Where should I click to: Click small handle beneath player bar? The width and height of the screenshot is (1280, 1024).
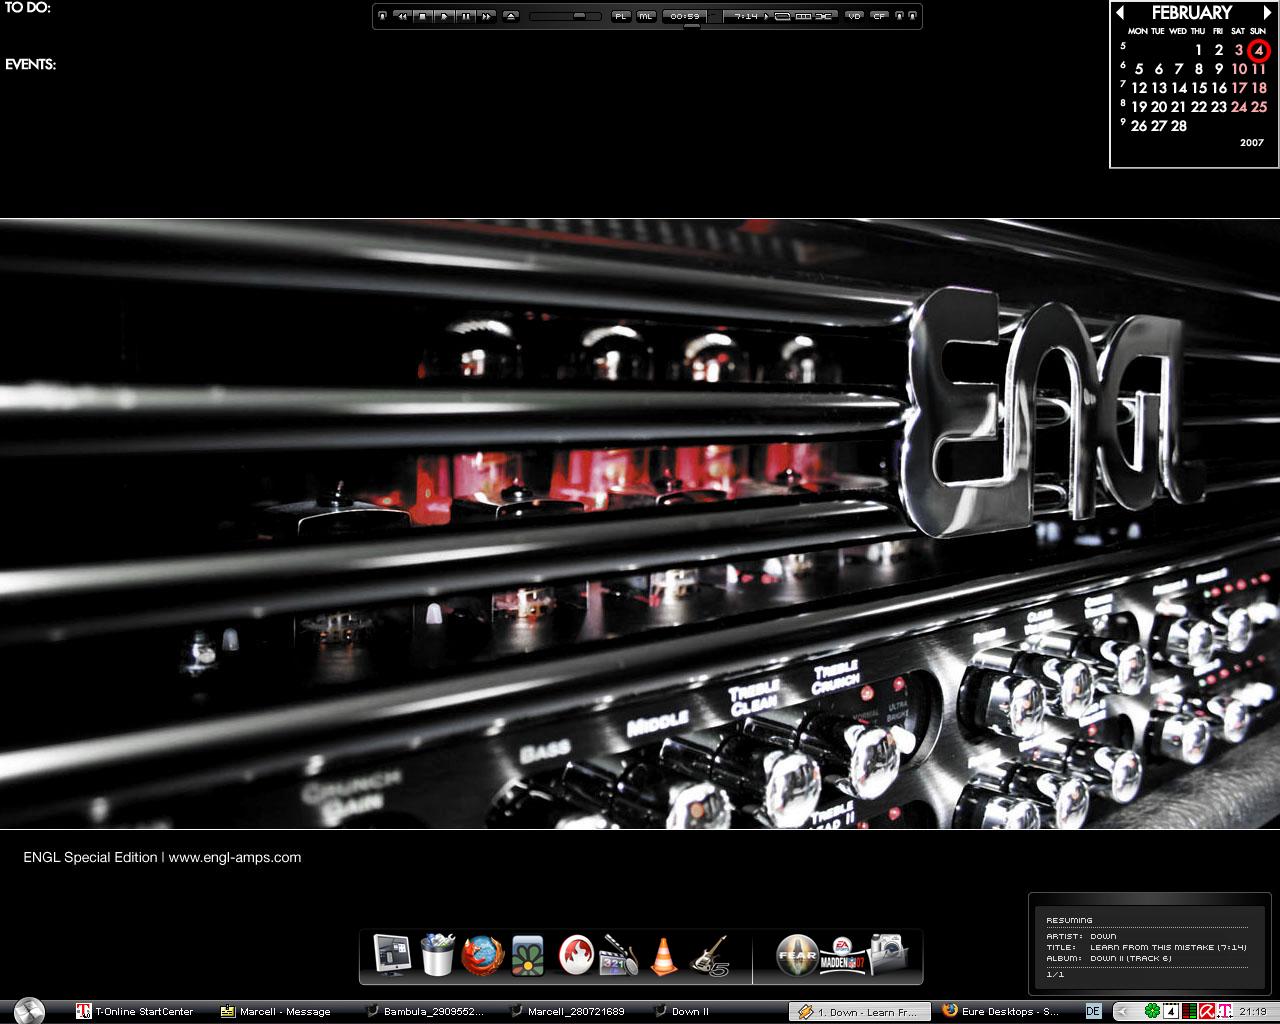tap(692, 26)
